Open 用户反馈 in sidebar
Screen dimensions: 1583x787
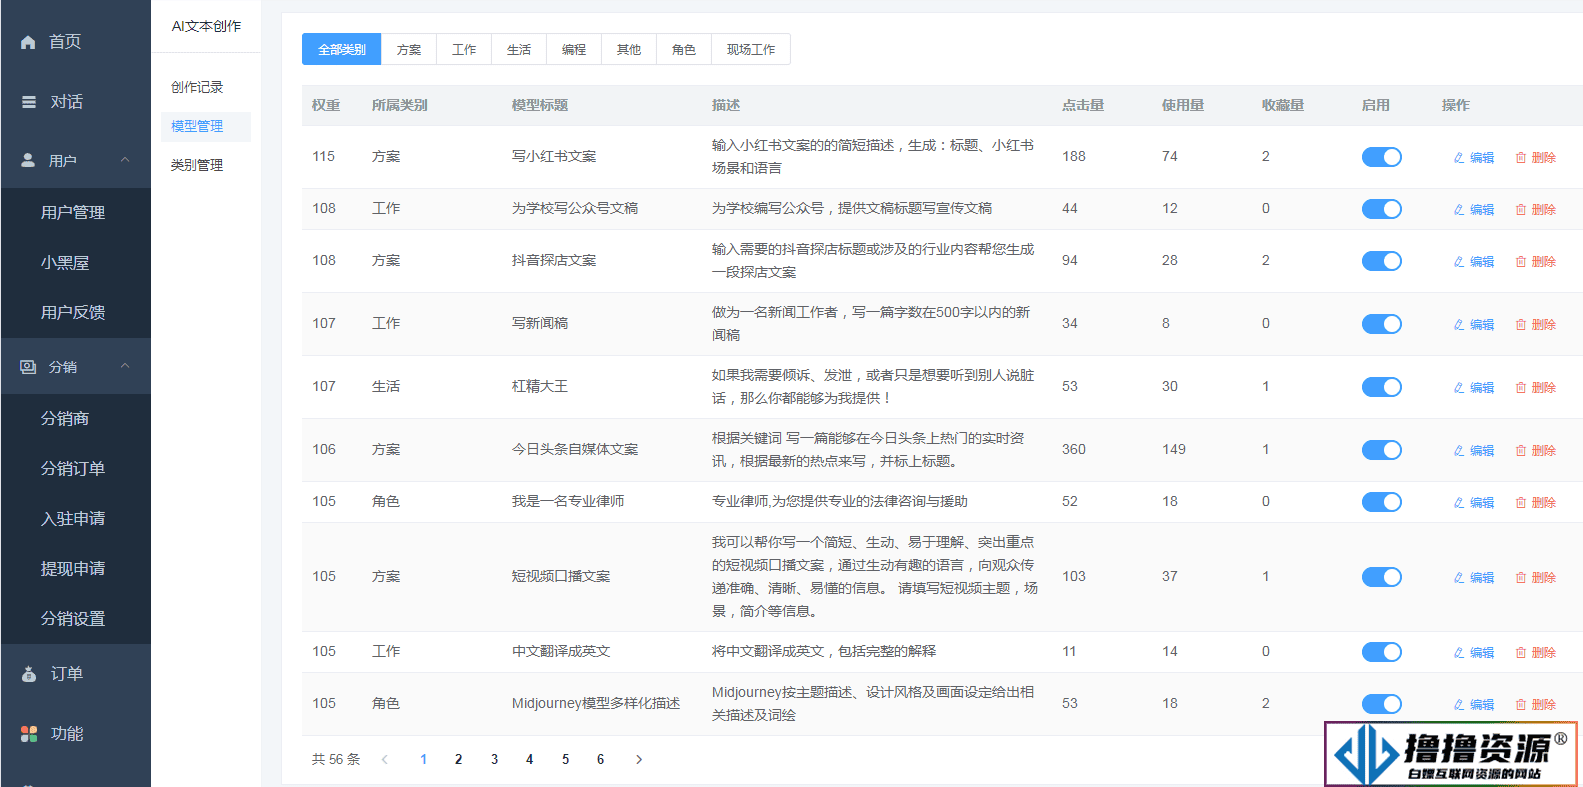pos(75,312)
